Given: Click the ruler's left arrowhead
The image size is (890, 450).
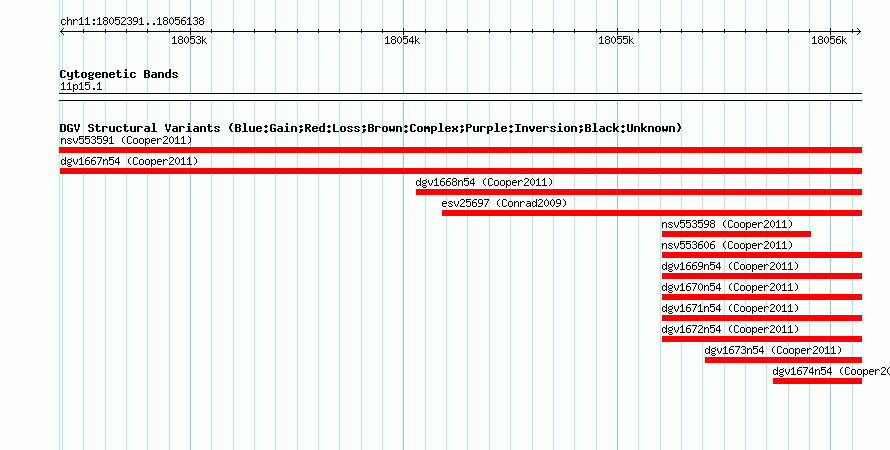Looking at the screenshot, I should point(62,32).
